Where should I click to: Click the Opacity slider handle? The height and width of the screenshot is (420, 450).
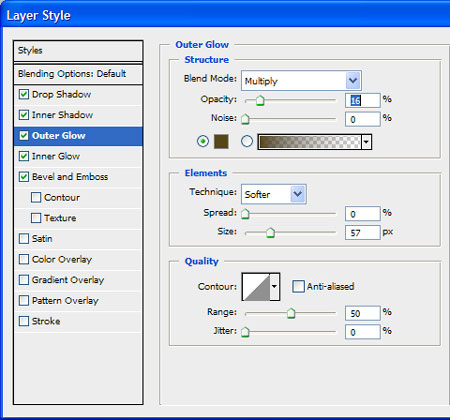click(260, 100)
